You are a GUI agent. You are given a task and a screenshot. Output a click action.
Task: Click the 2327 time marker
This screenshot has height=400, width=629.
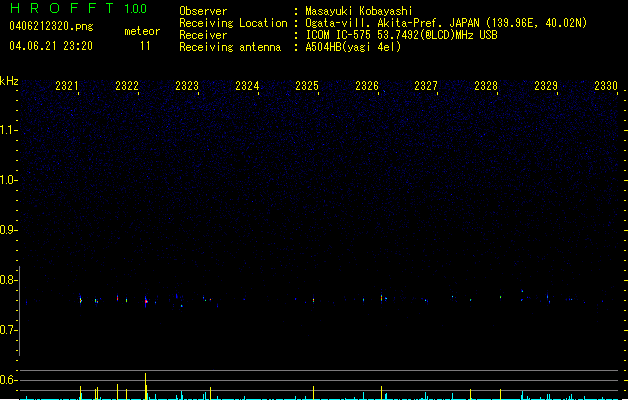click(x=426, y=87)
